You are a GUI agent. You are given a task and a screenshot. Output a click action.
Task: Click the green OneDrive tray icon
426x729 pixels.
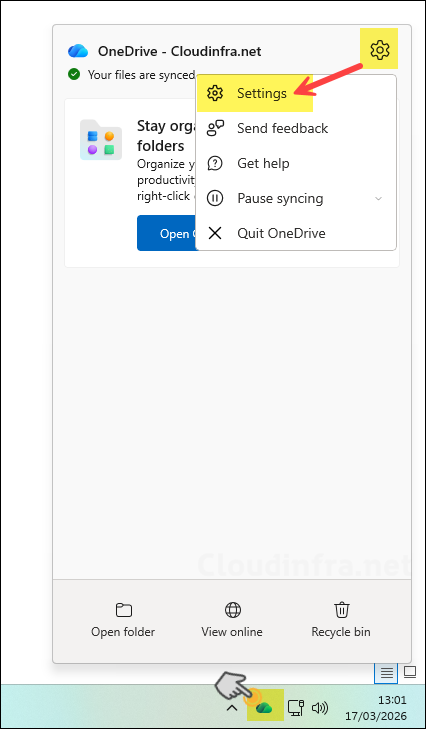click(264, 707)
